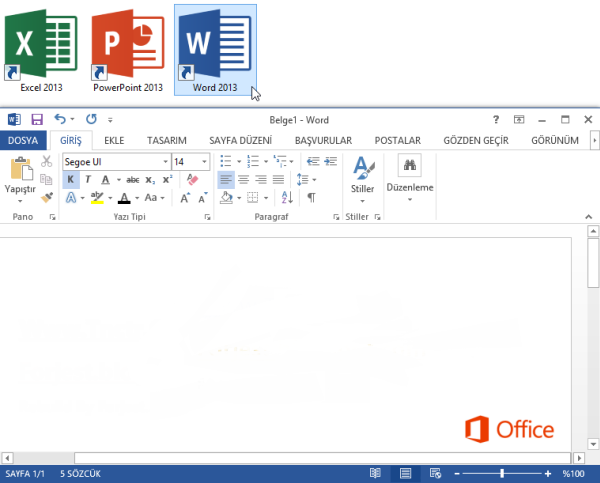Click the Undo arrow icon
This screenshot has height=483, width=600.
click(60, 119)
